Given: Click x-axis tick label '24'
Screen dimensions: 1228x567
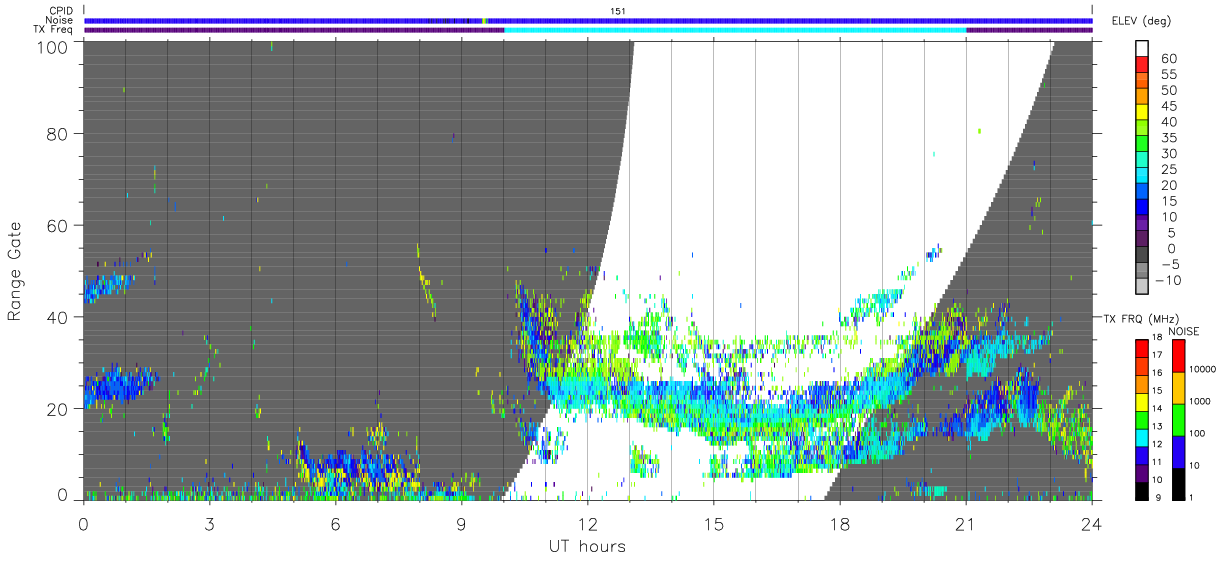Looking at the screenshot, I should point(1091,524).
